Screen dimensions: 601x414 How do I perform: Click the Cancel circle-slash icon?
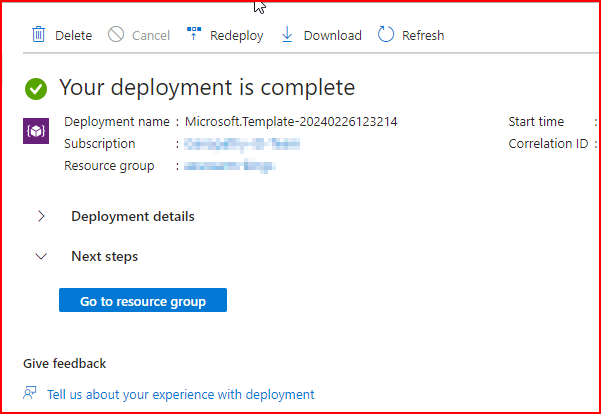pyautogui.click(x=116, y=34)
